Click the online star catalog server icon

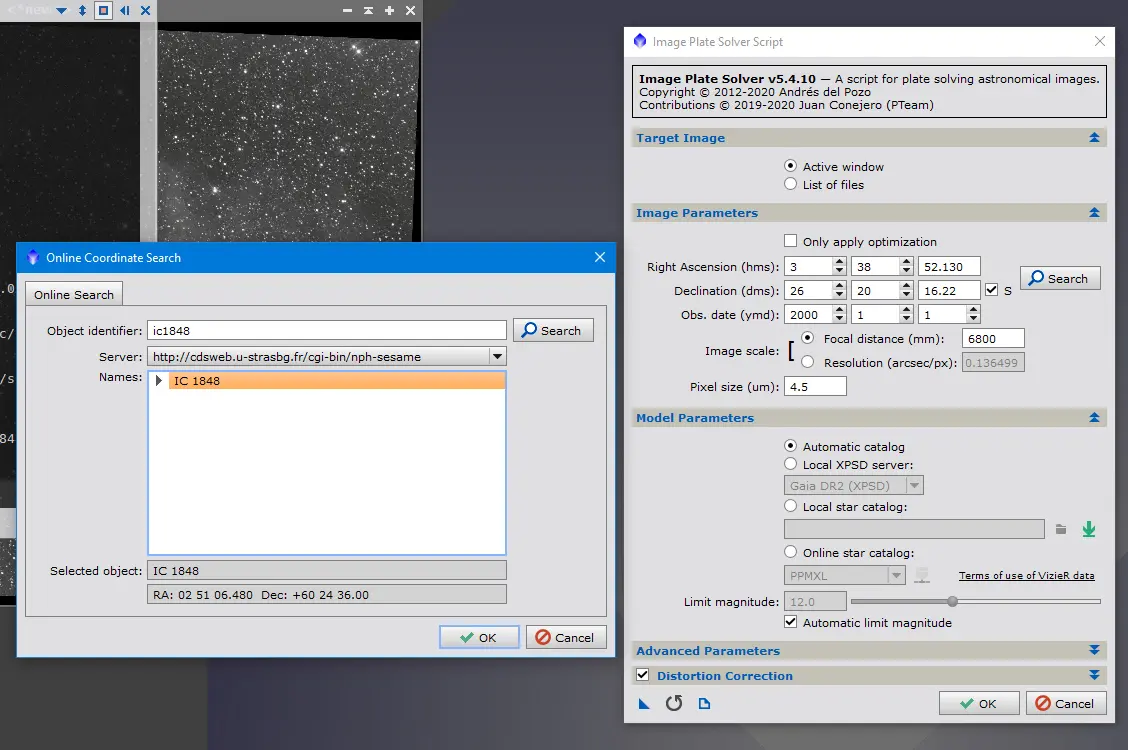922,575
